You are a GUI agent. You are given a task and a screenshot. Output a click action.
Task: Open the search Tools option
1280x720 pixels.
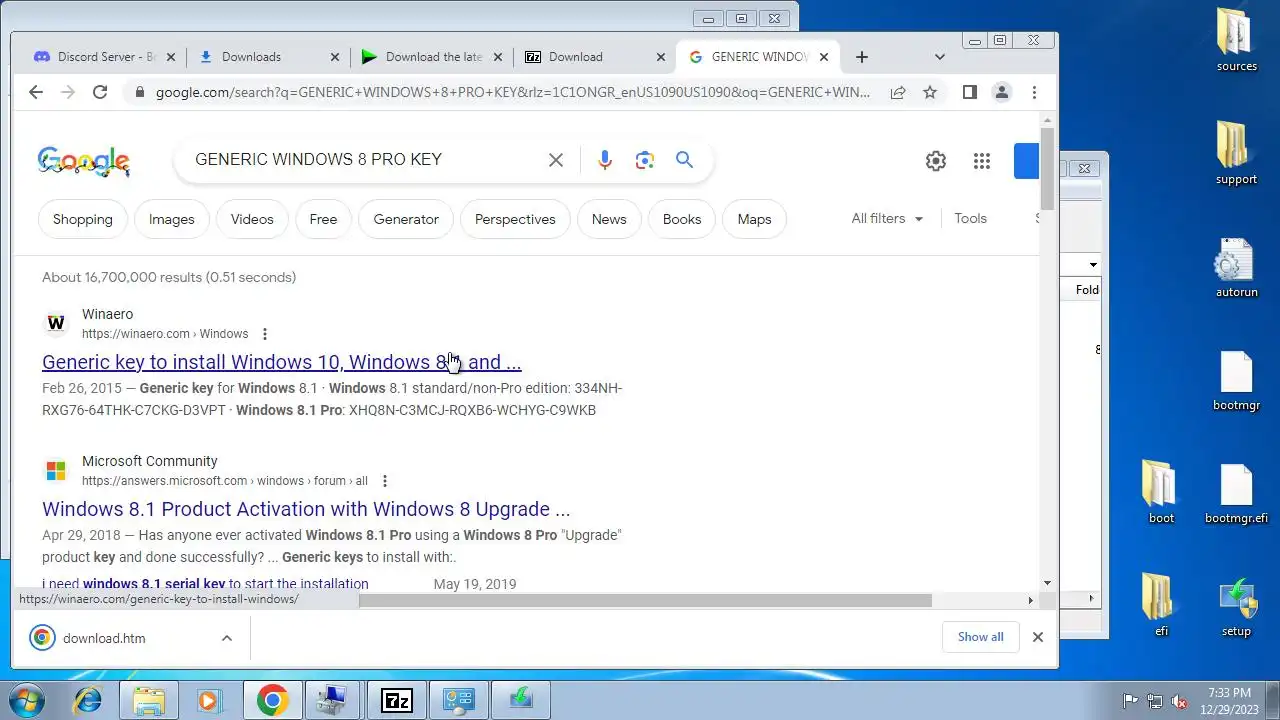970,218
